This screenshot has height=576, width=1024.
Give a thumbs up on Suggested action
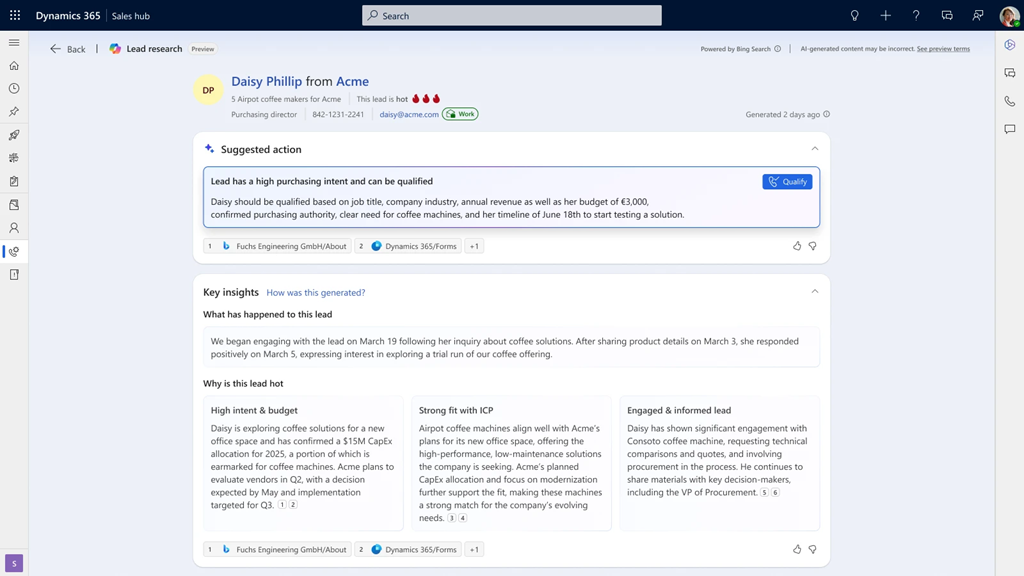[797, 246]
